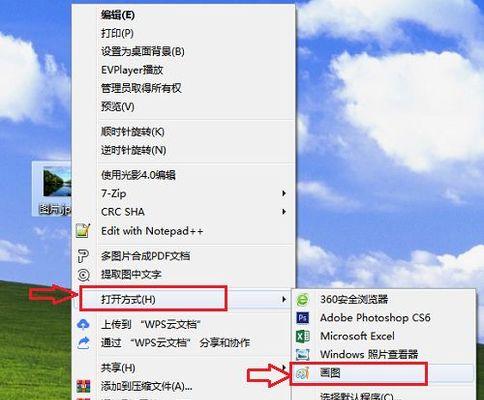Click the WPS share arrow icon
This screenshot has height=400, width=484.
coord(83,343)
